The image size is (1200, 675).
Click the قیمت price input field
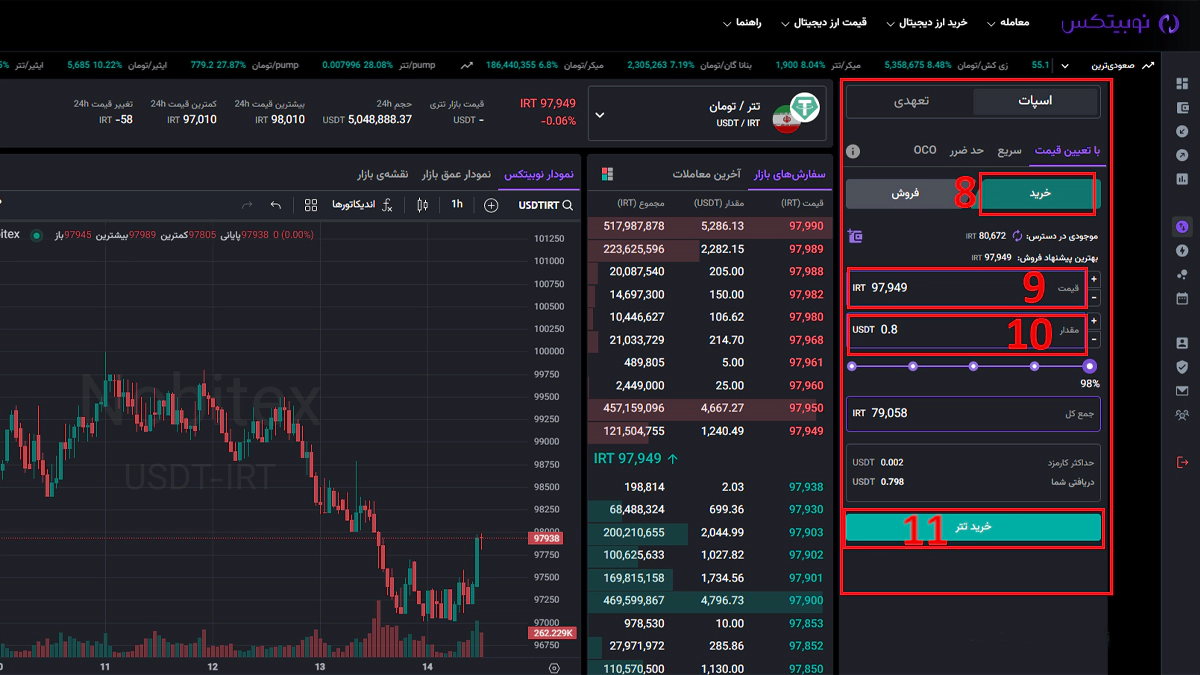click(966, 288)
